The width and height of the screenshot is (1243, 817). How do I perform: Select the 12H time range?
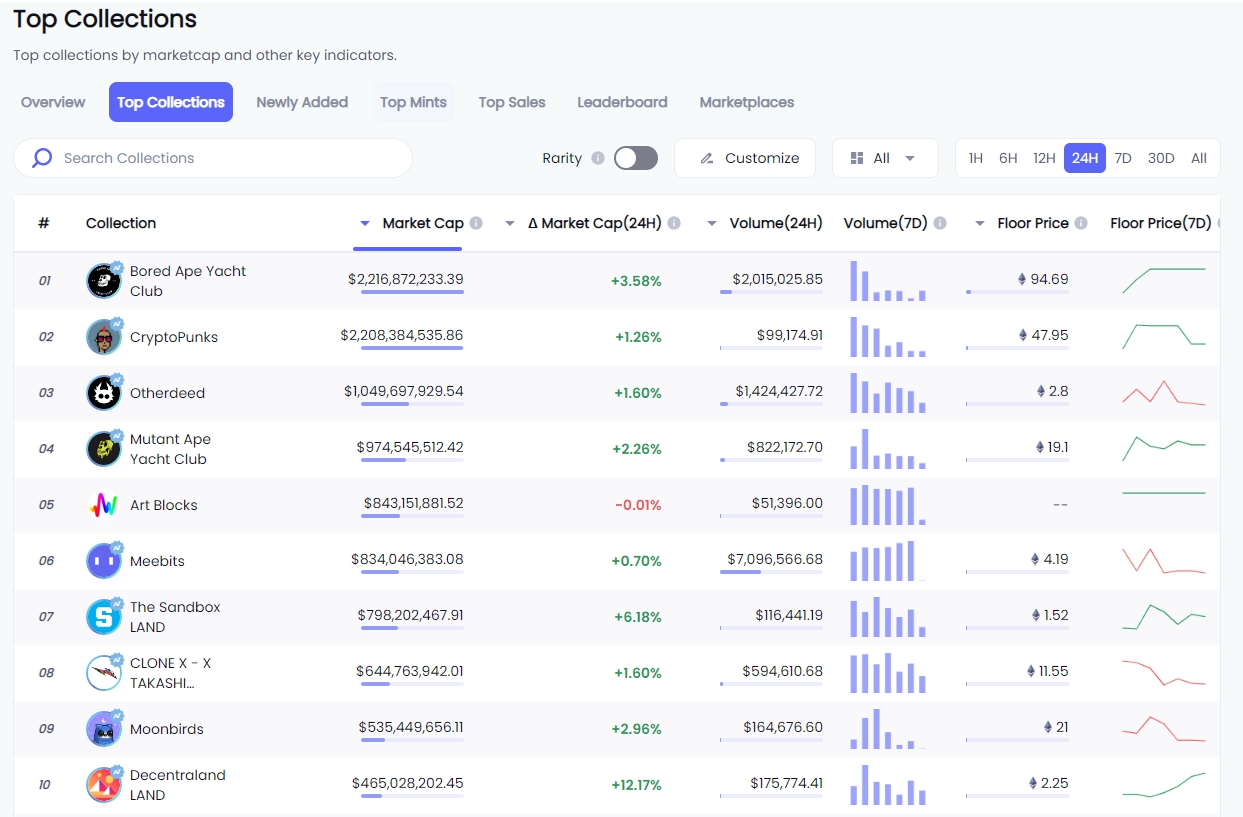[x=1044, y=158]
